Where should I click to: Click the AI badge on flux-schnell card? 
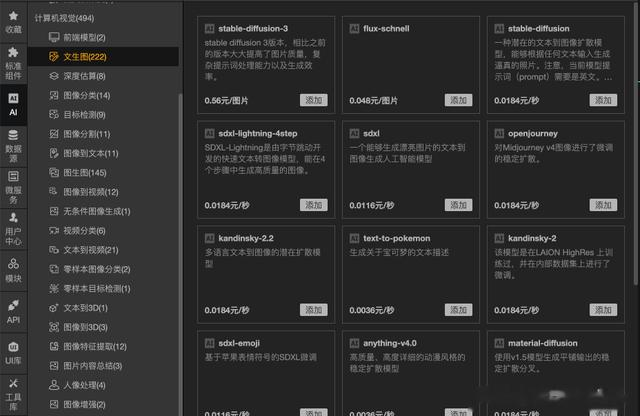[354, 29]
